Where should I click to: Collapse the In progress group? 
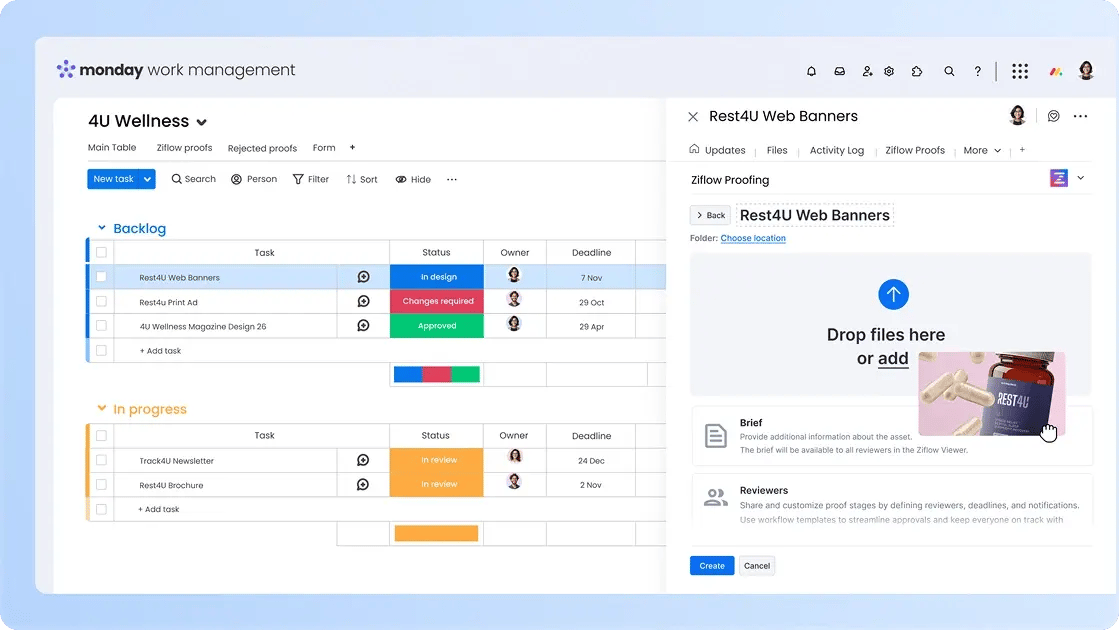pyautogui.click(x=101, y=408)
